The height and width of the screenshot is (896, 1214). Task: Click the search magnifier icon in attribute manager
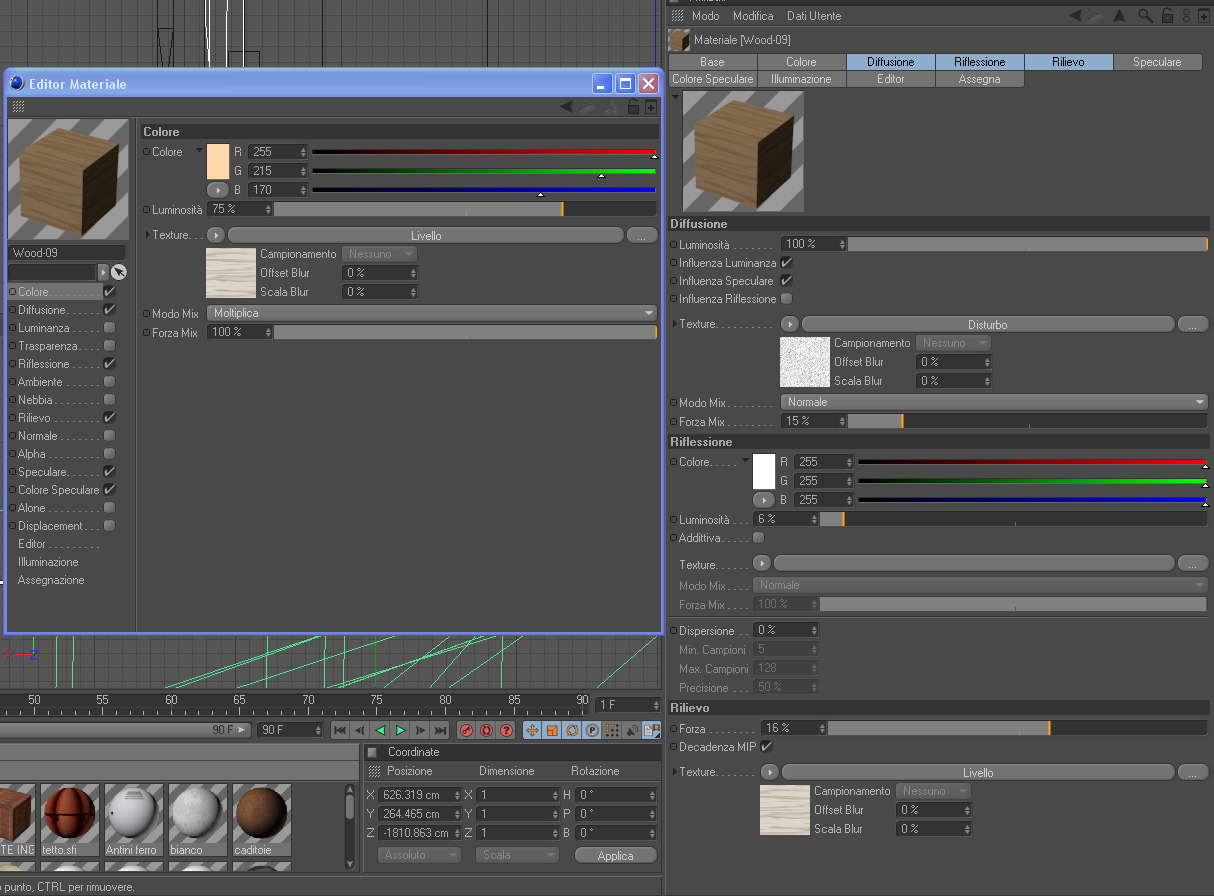click(1146, 16)
